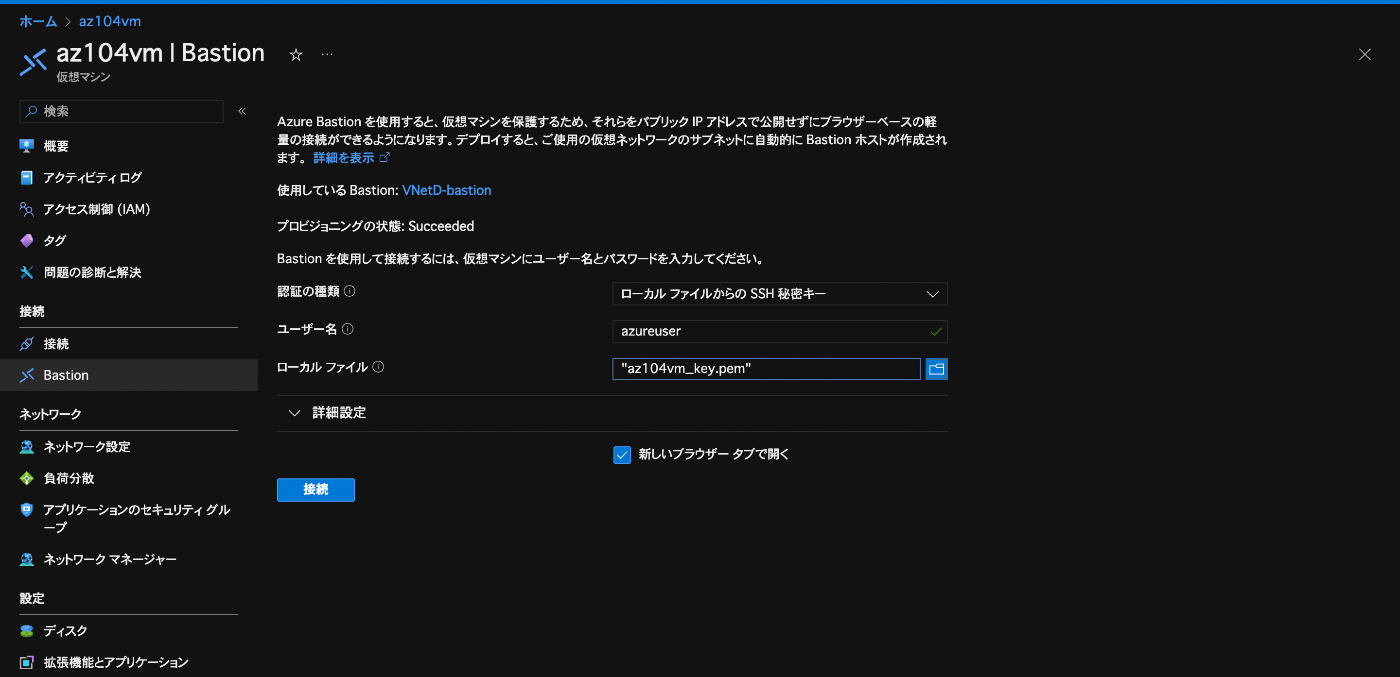
Task: Click the 拡張機能とアプリケーション icon
Action: click(x=27, y=662)
